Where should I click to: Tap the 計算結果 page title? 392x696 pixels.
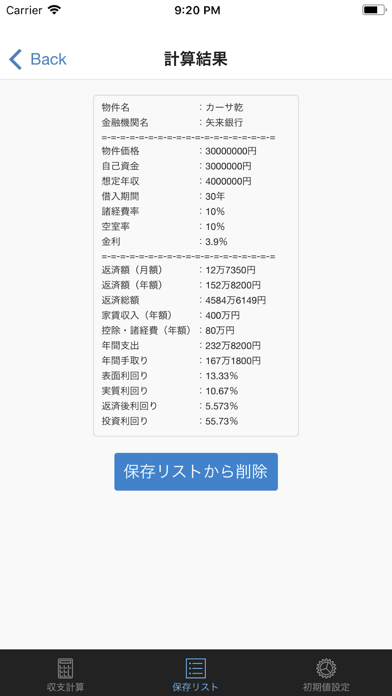(196, 59)
